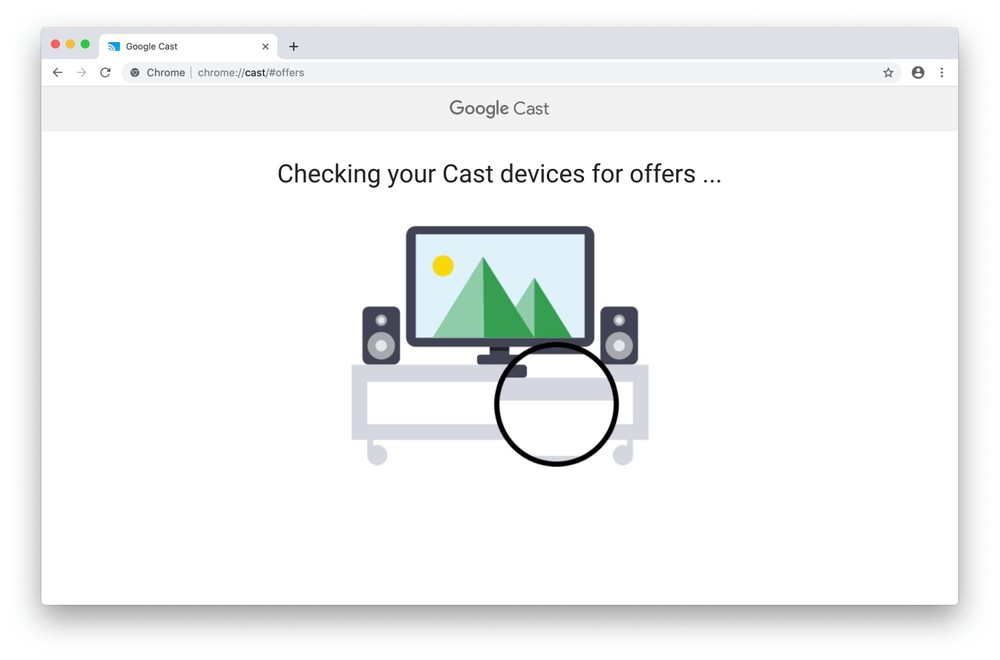This screenshot has height=660, width=1000.
Task: Reload the Google Cast page
Action: click(105, 73)
